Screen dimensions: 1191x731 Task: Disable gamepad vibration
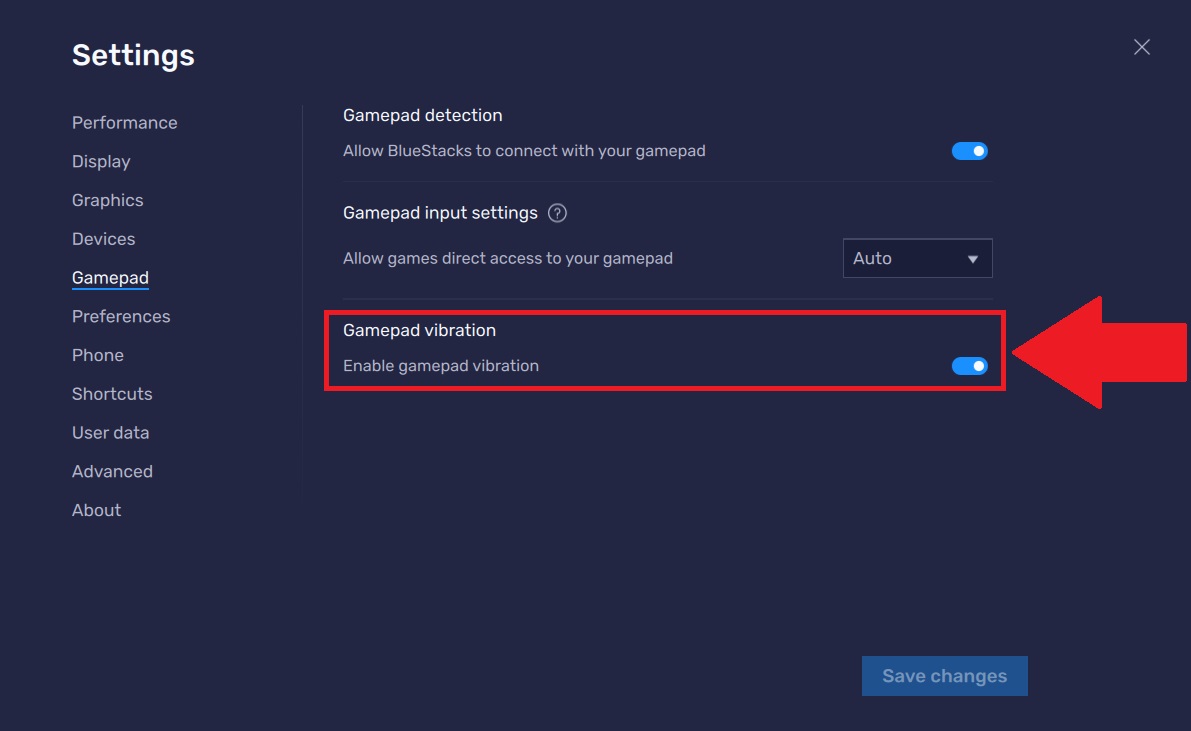(x=969, y=365)
